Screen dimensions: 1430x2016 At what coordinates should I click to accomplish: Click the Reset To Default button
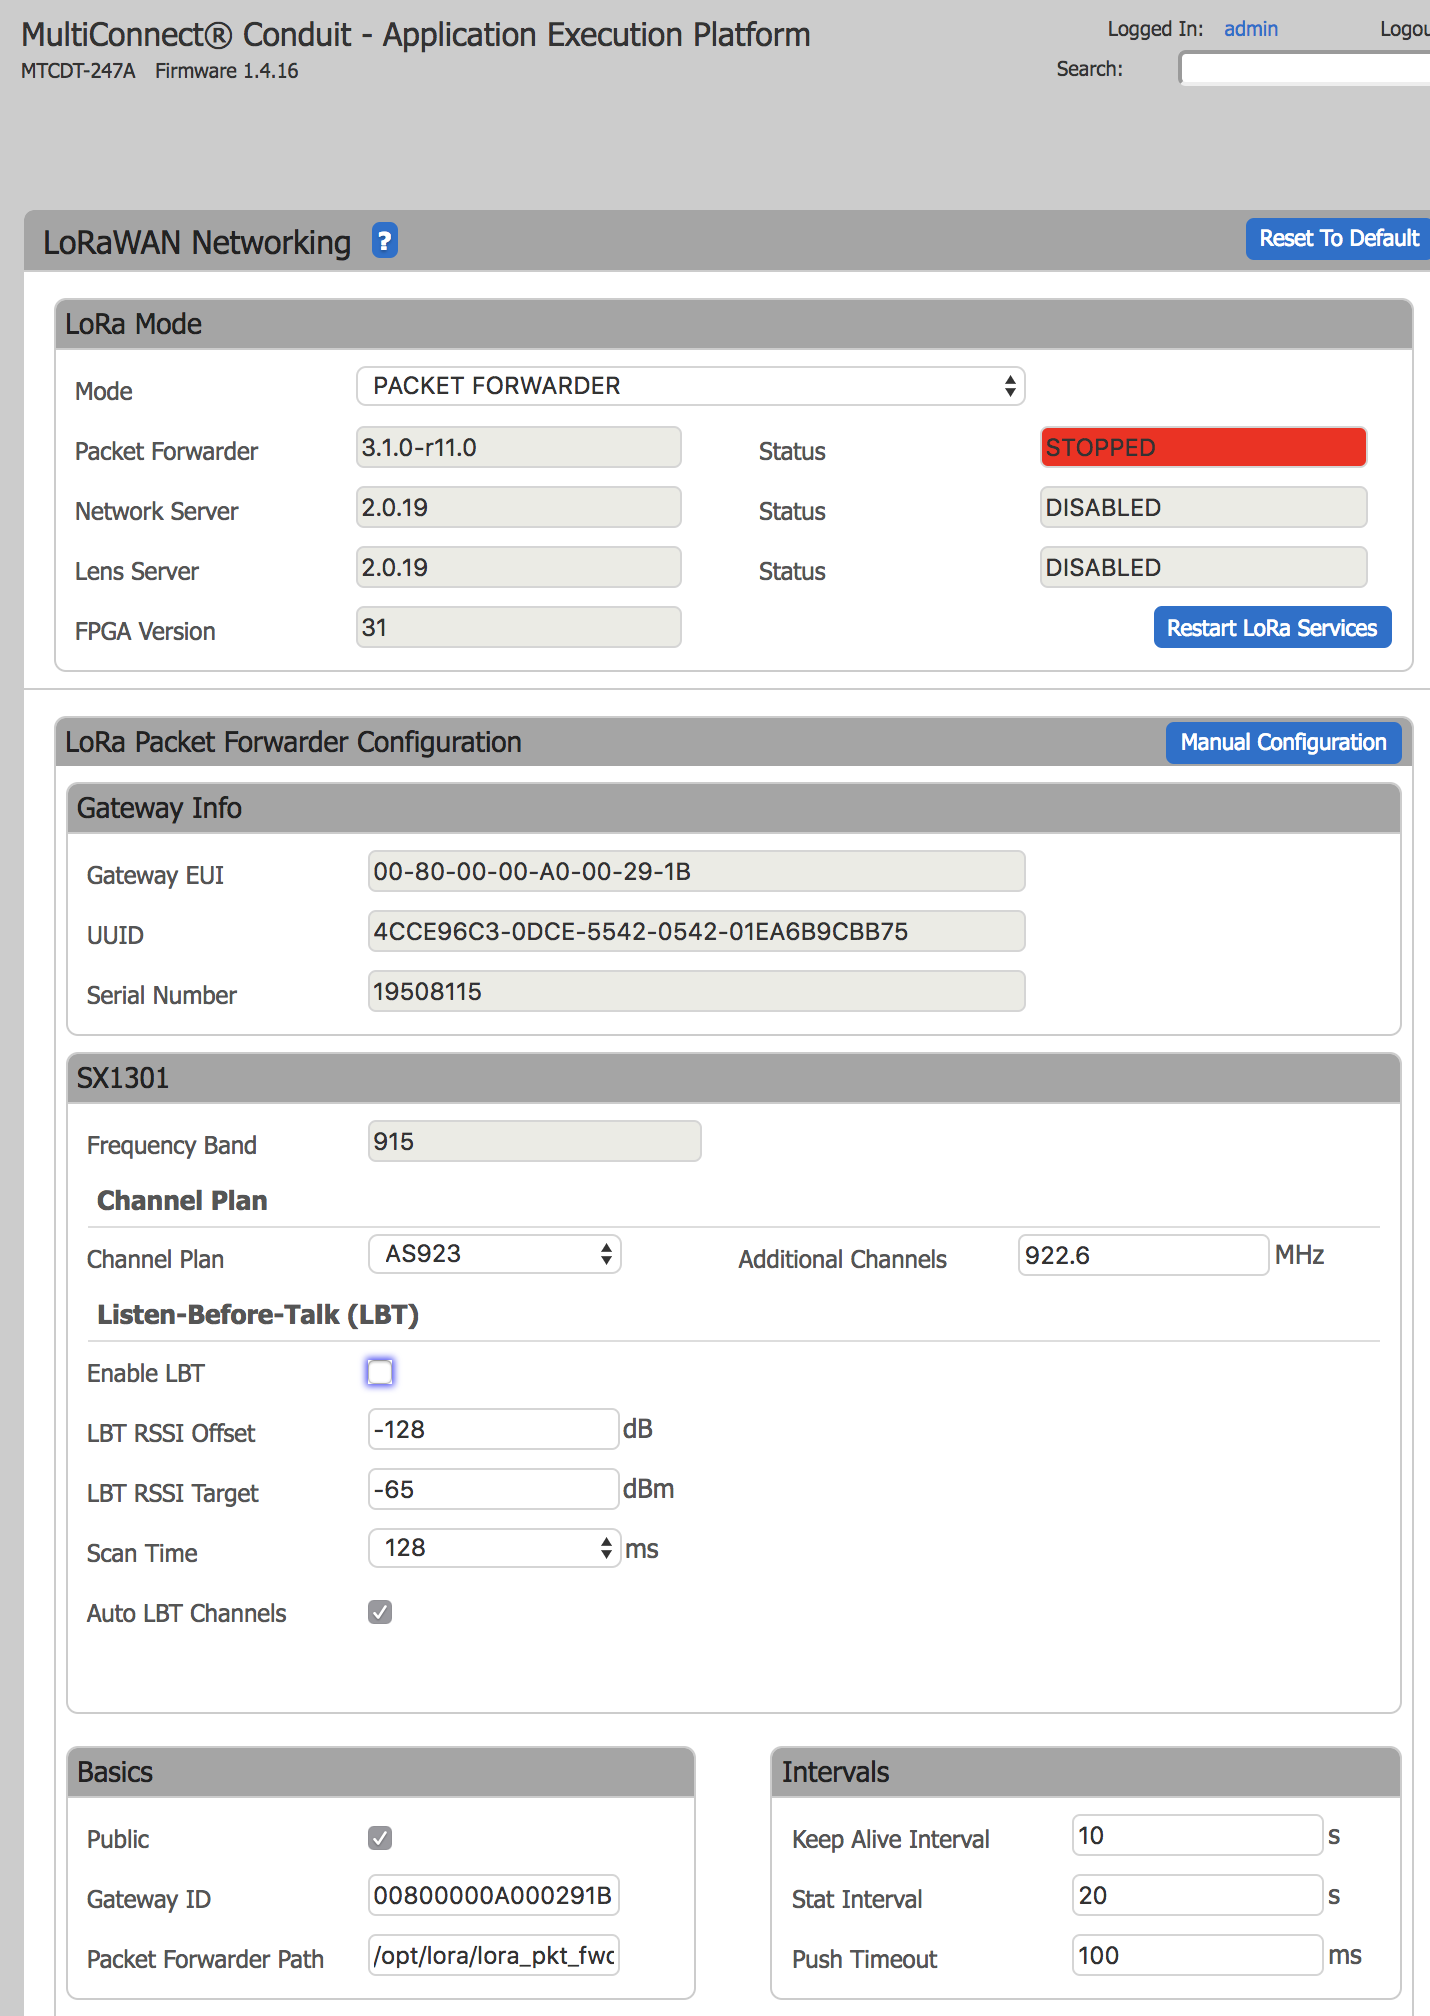pyautogui.click(x=1337, y=239)
